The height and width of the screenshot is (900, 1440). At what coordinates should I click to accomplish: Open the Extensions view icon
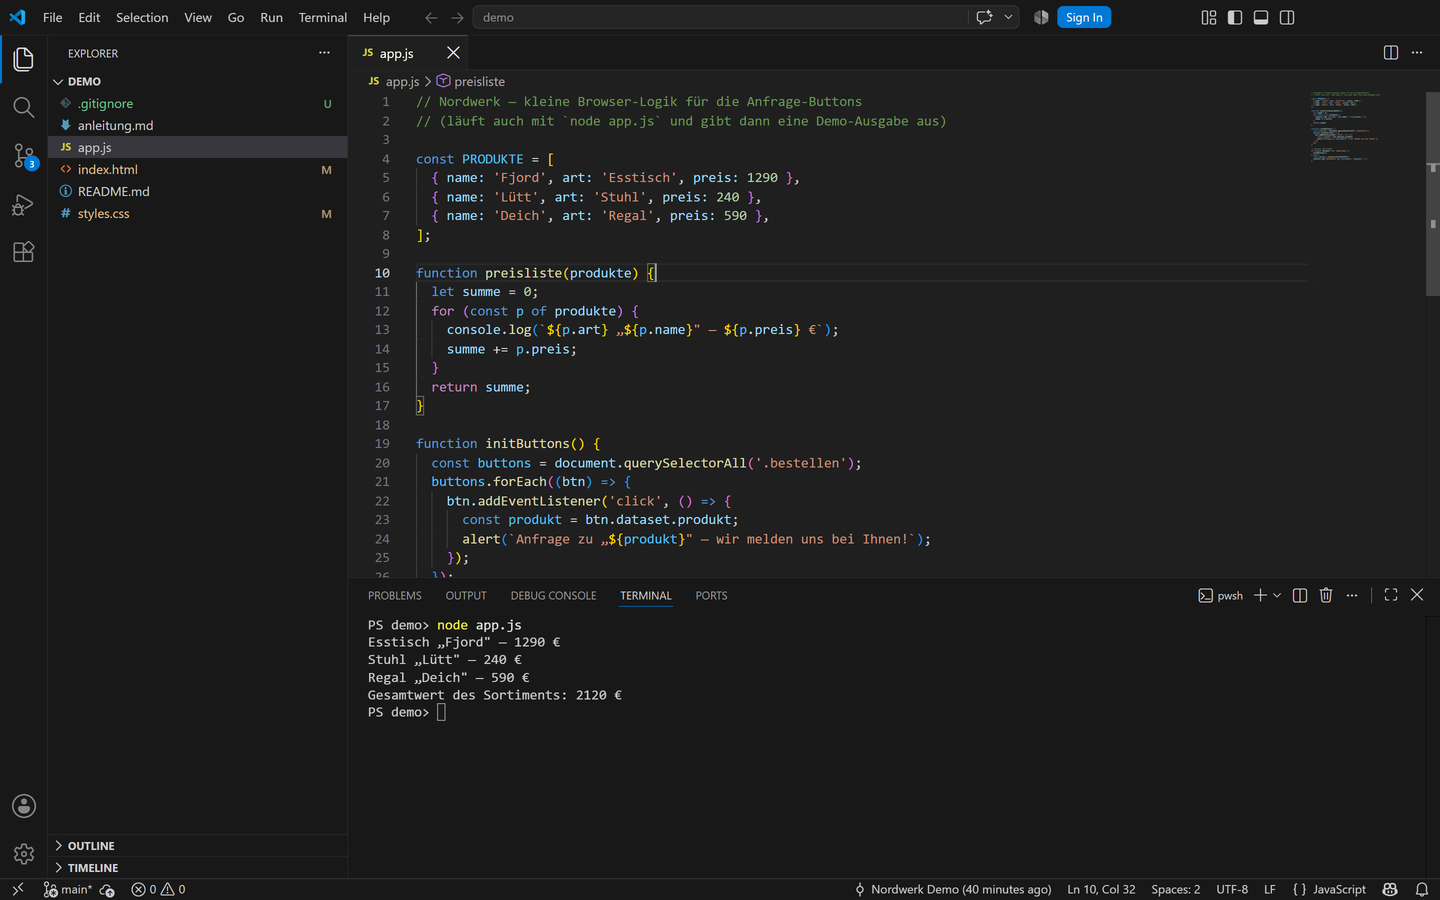pos(24,252)
